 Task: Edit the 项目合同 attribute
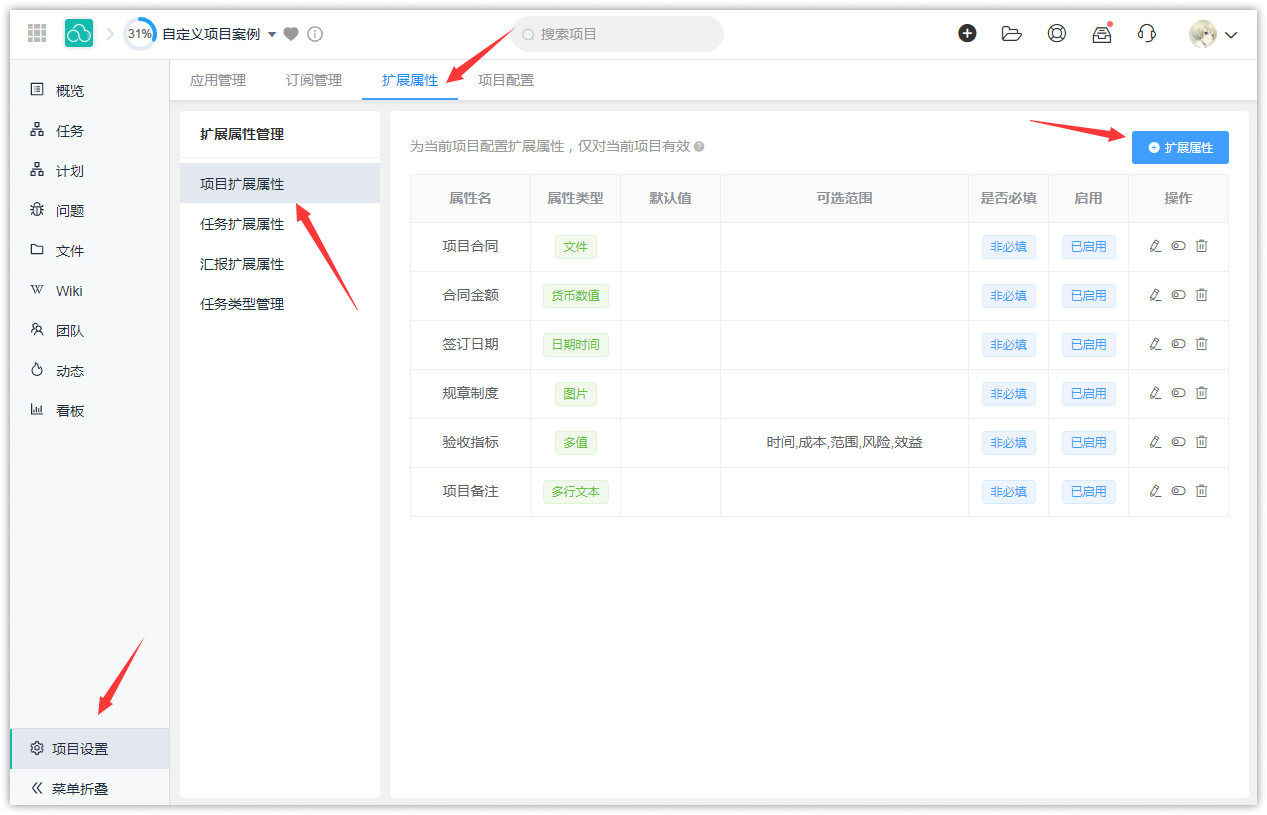(1155, 246)
